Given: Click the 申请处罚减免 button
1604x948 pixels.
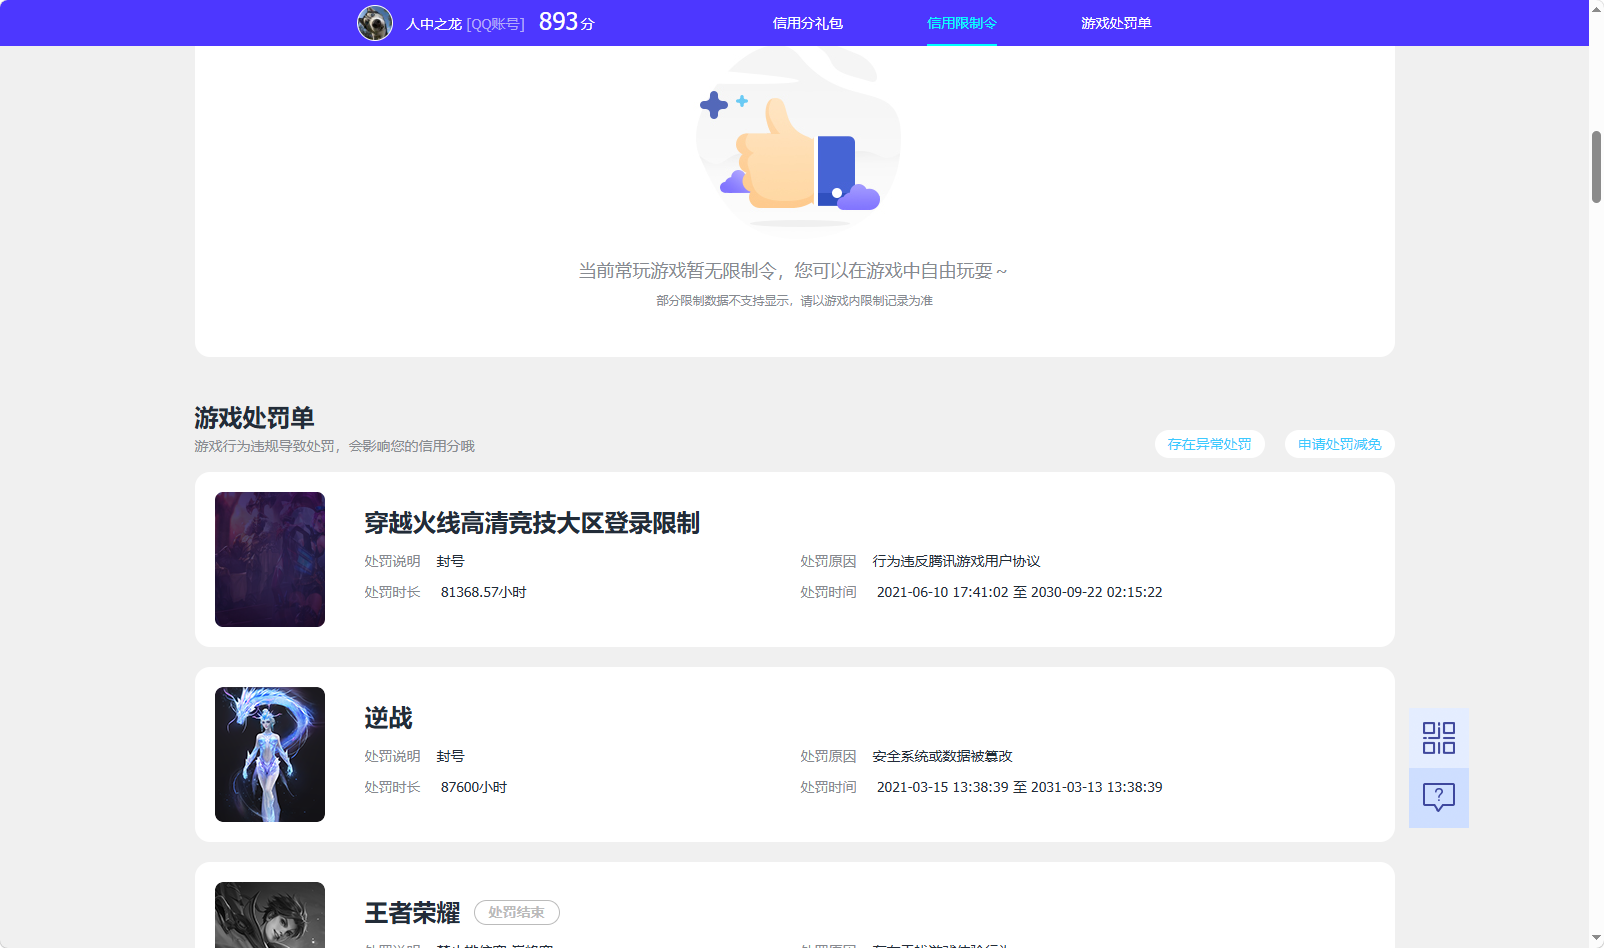Looking at the screenshot, I should 1340,444.
